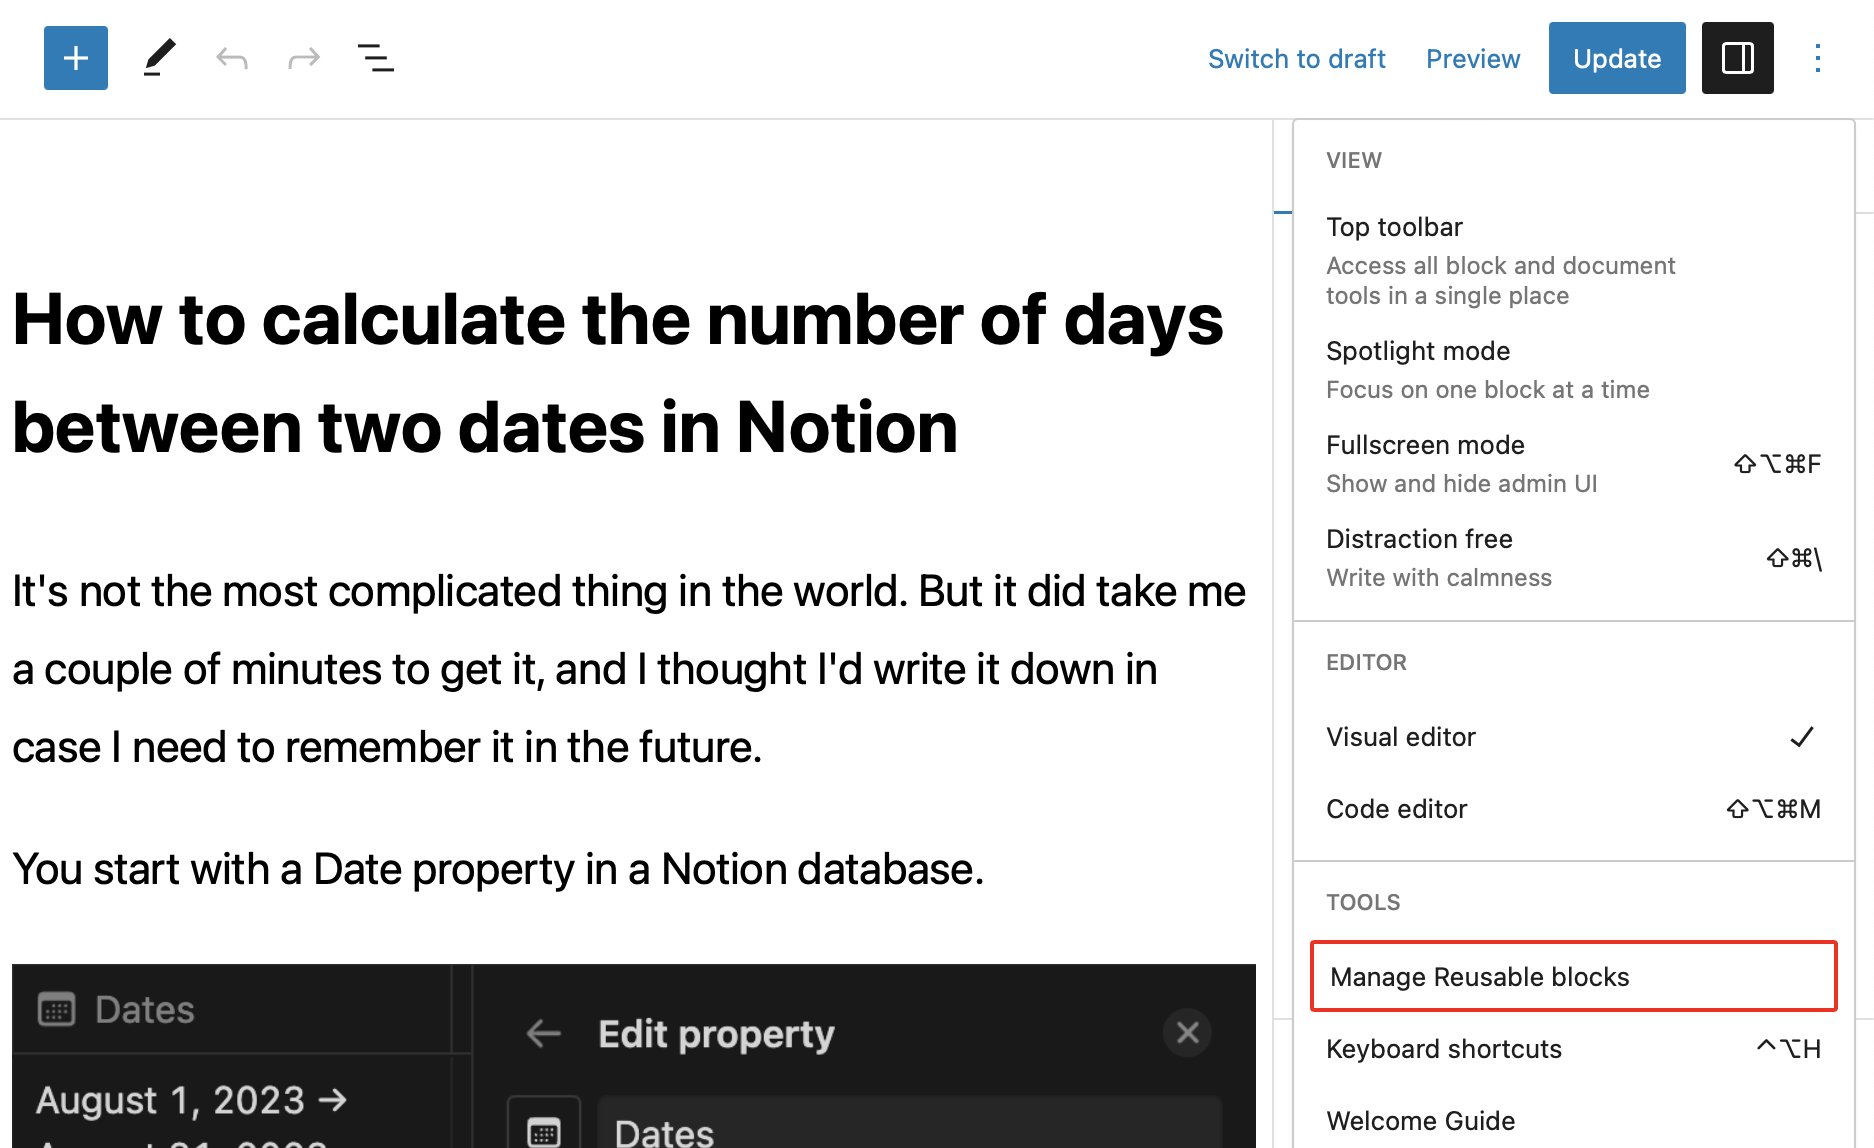Undo the last change
The width and height of the screenshot is (1874, 1148).
(231, 58)
